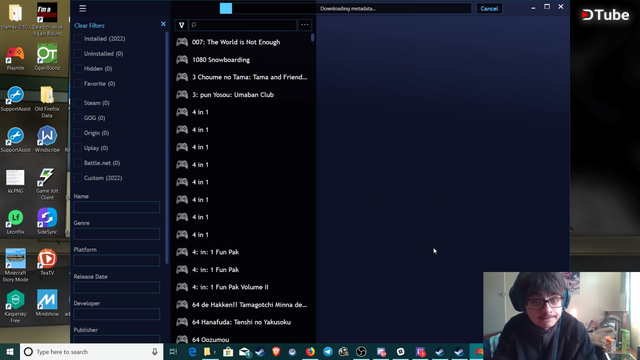Open the three-dots view options menu
Viewport: 640px width, 360px height.
pos(305,25)
